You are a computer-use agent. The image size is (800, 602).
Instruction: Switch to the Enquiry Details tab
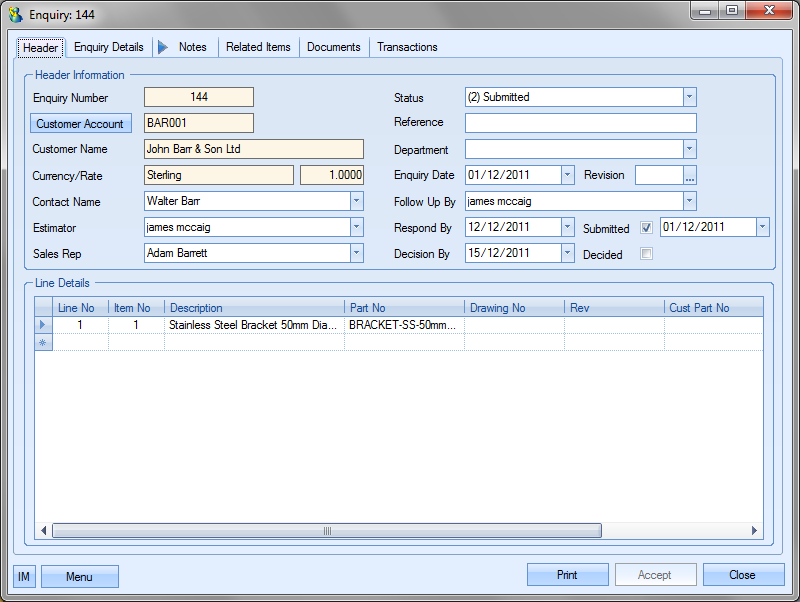(x=109, y=47)
